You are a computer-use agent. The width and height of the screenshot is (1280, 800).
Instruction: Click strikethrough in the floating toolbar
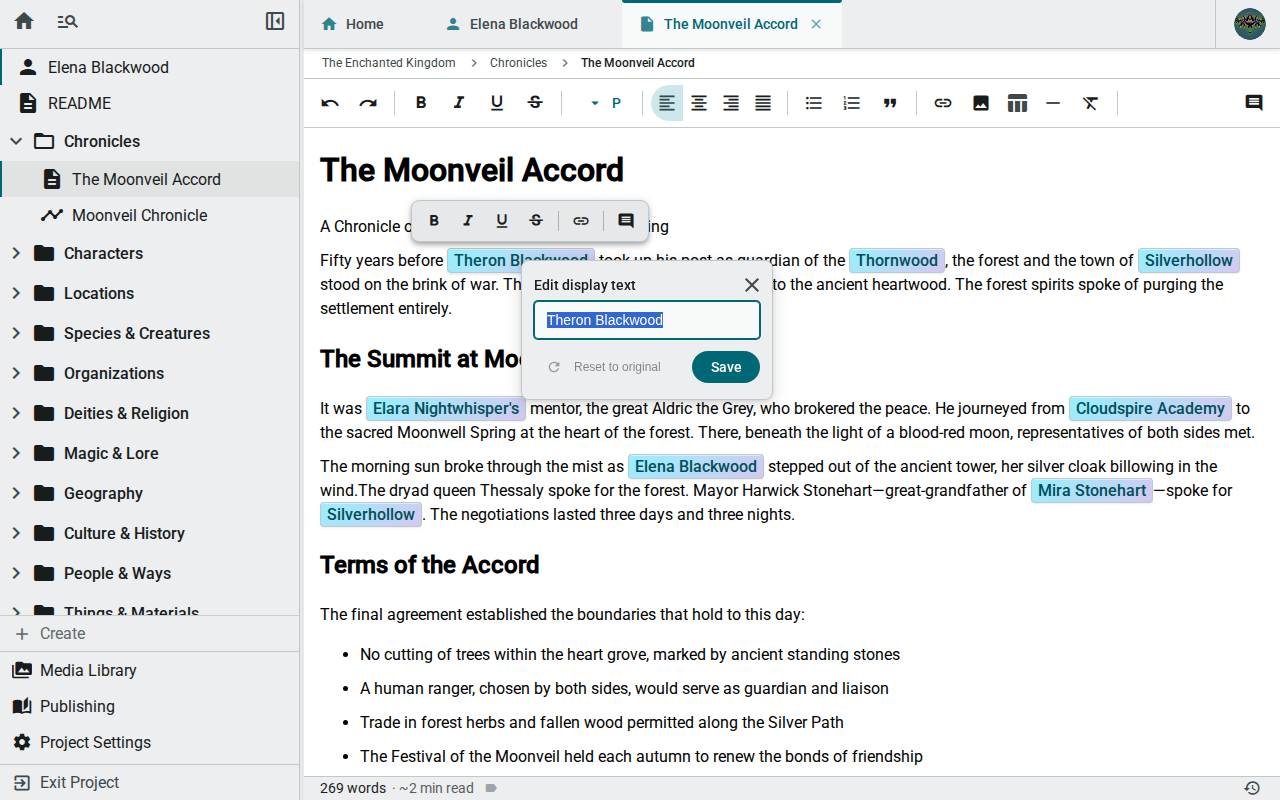(536, 221)
